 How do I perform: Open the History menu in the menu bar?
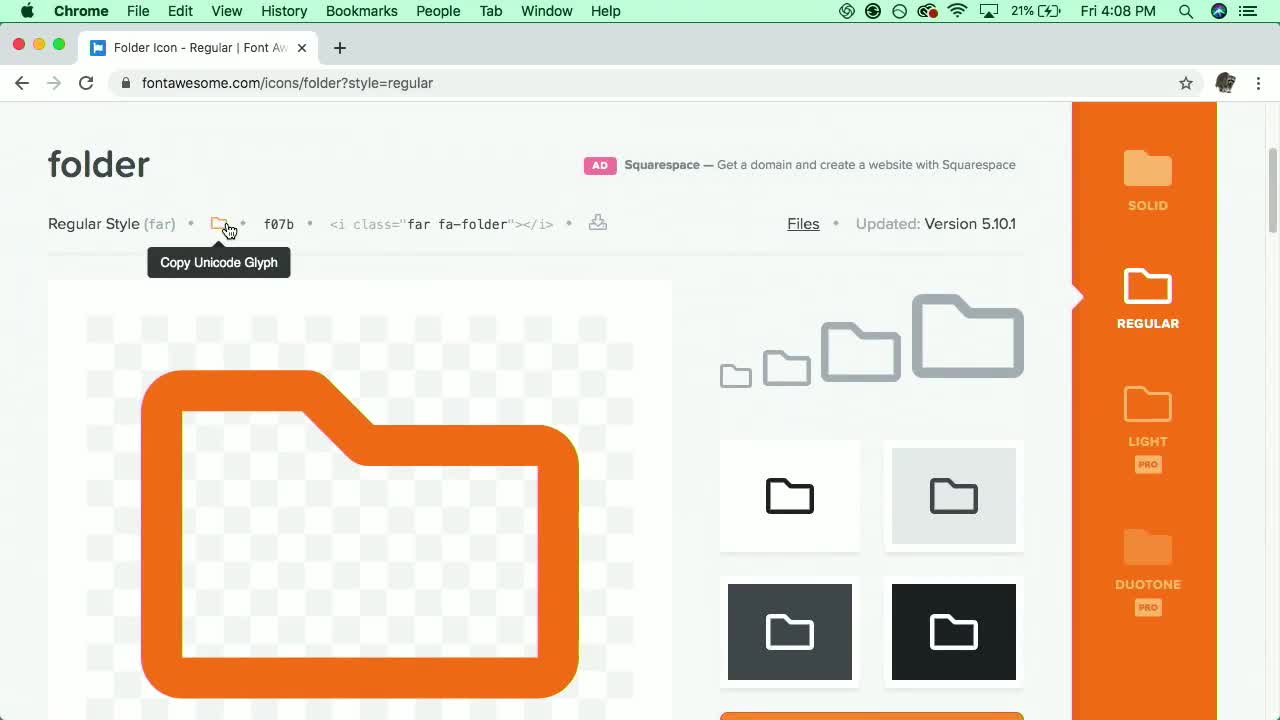pos(284,11)
